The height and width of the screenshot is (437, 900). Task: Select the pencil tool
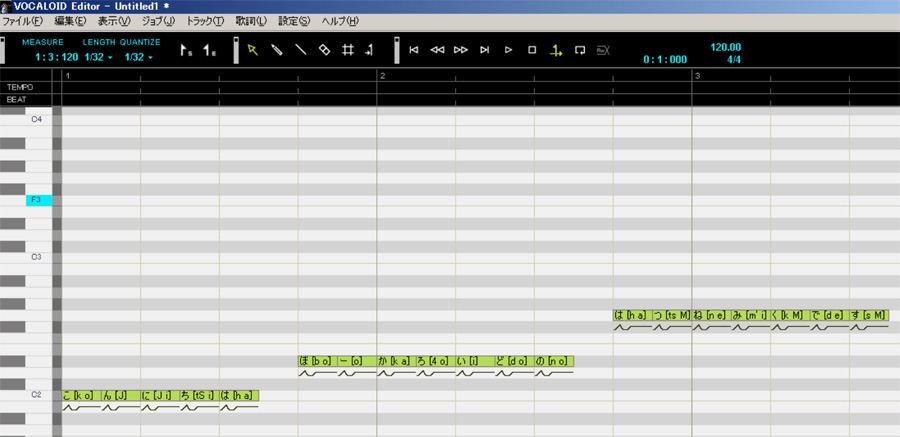pyautogui.click(x=277, y=50)
